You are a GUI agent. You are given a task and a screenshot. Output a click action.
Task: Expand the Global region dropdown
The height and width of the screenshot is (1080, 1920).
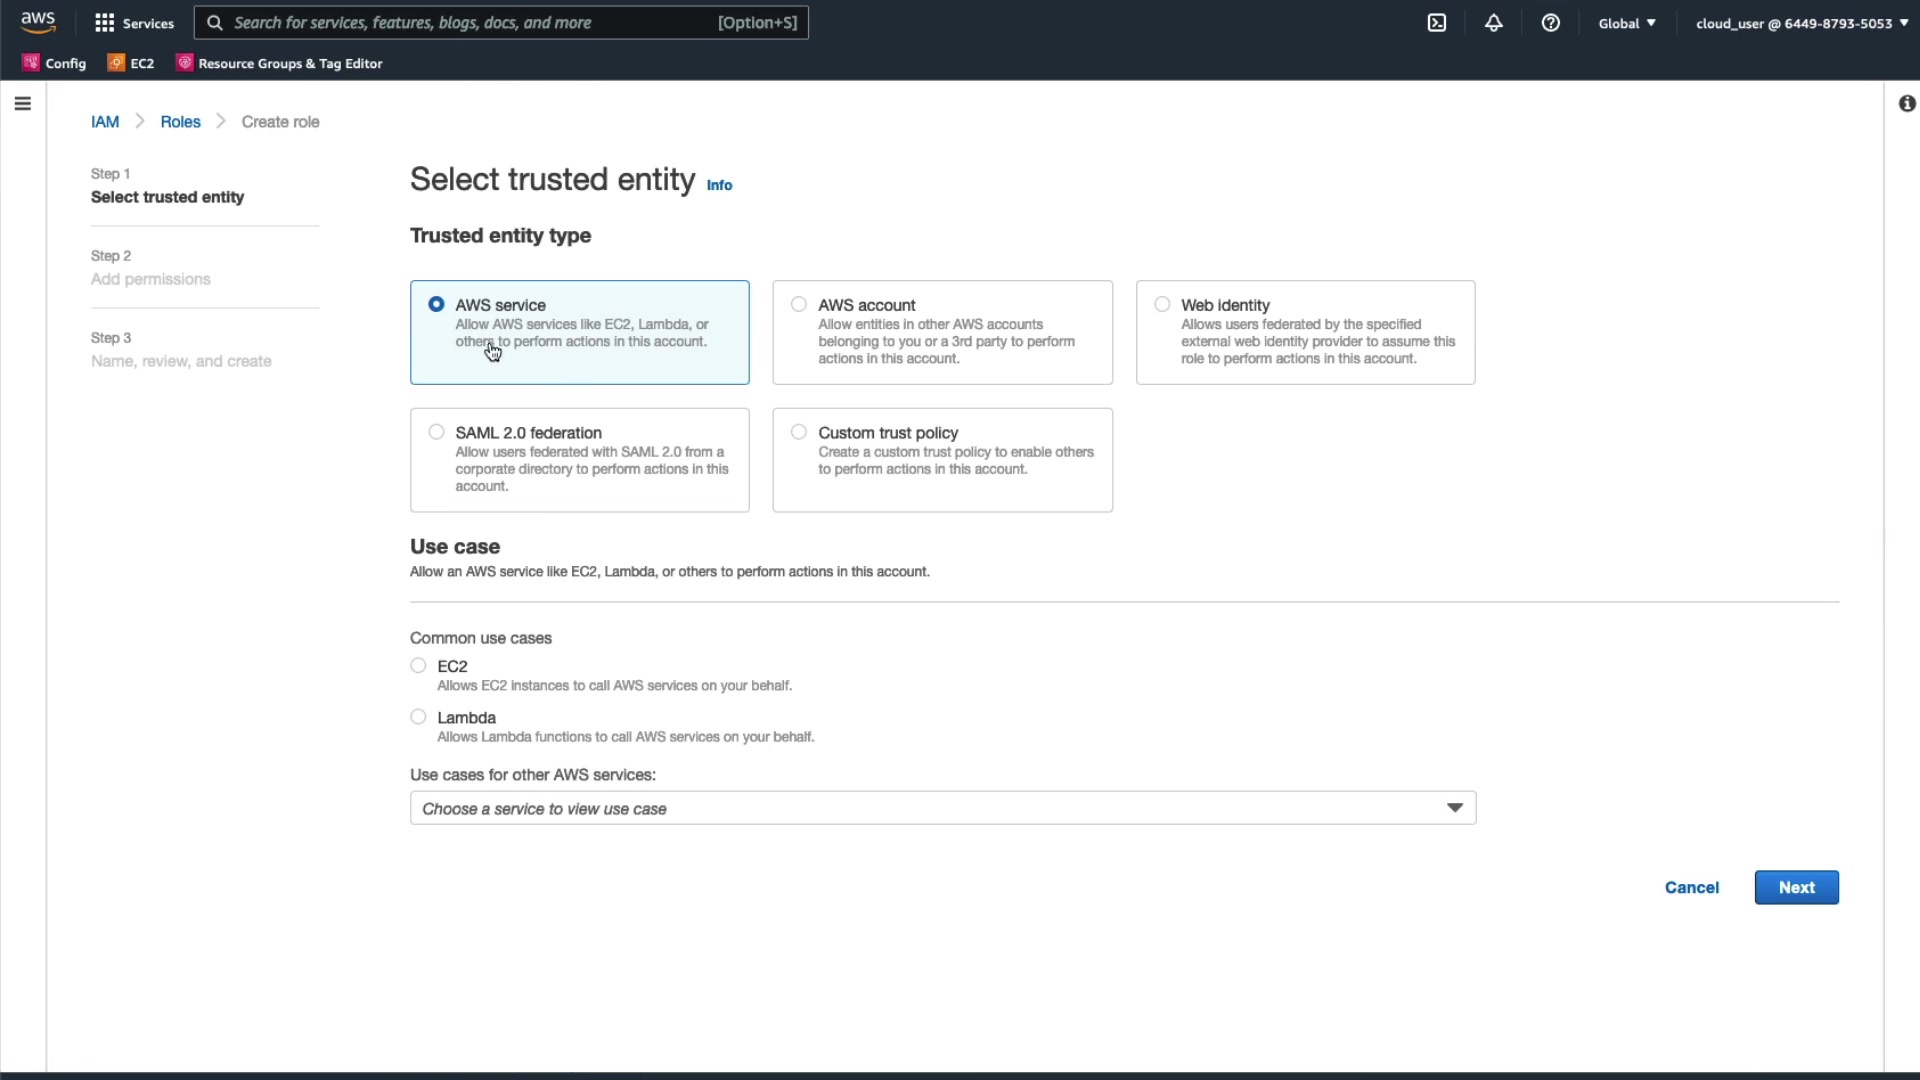click(1626, 23)
